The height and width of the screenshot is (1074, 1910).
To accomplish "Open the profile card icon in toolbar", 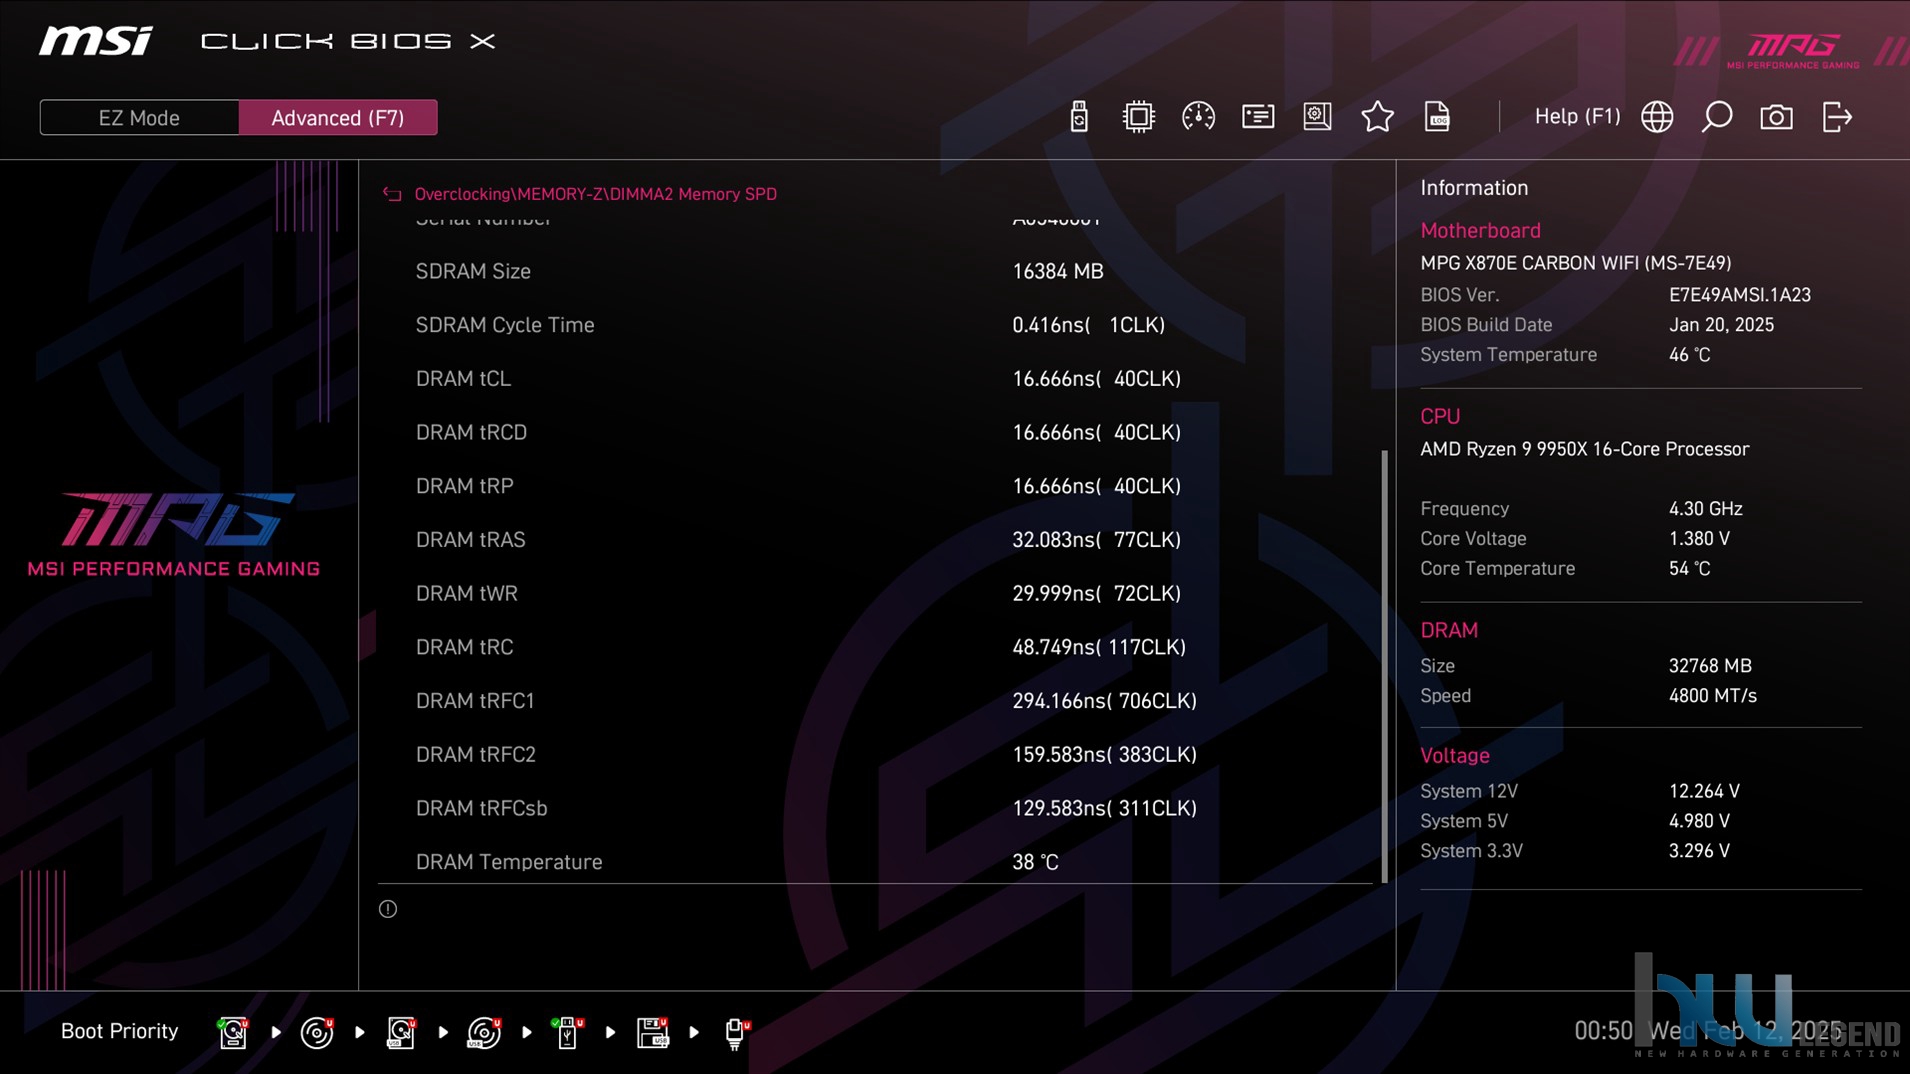I will point(1258,117).
